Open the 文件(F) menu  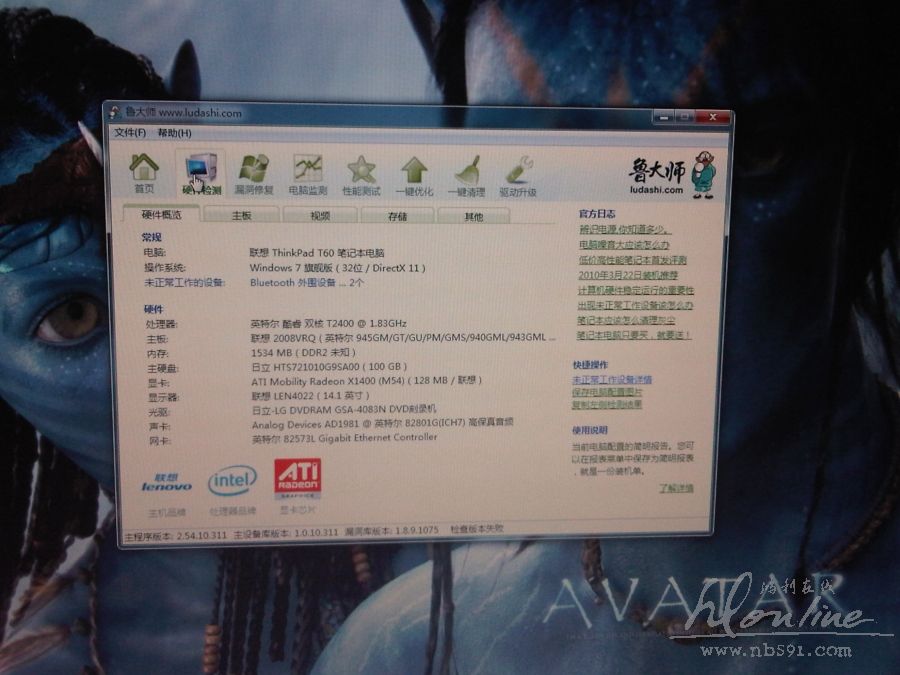pyautogui.click(x=130, y=133)
